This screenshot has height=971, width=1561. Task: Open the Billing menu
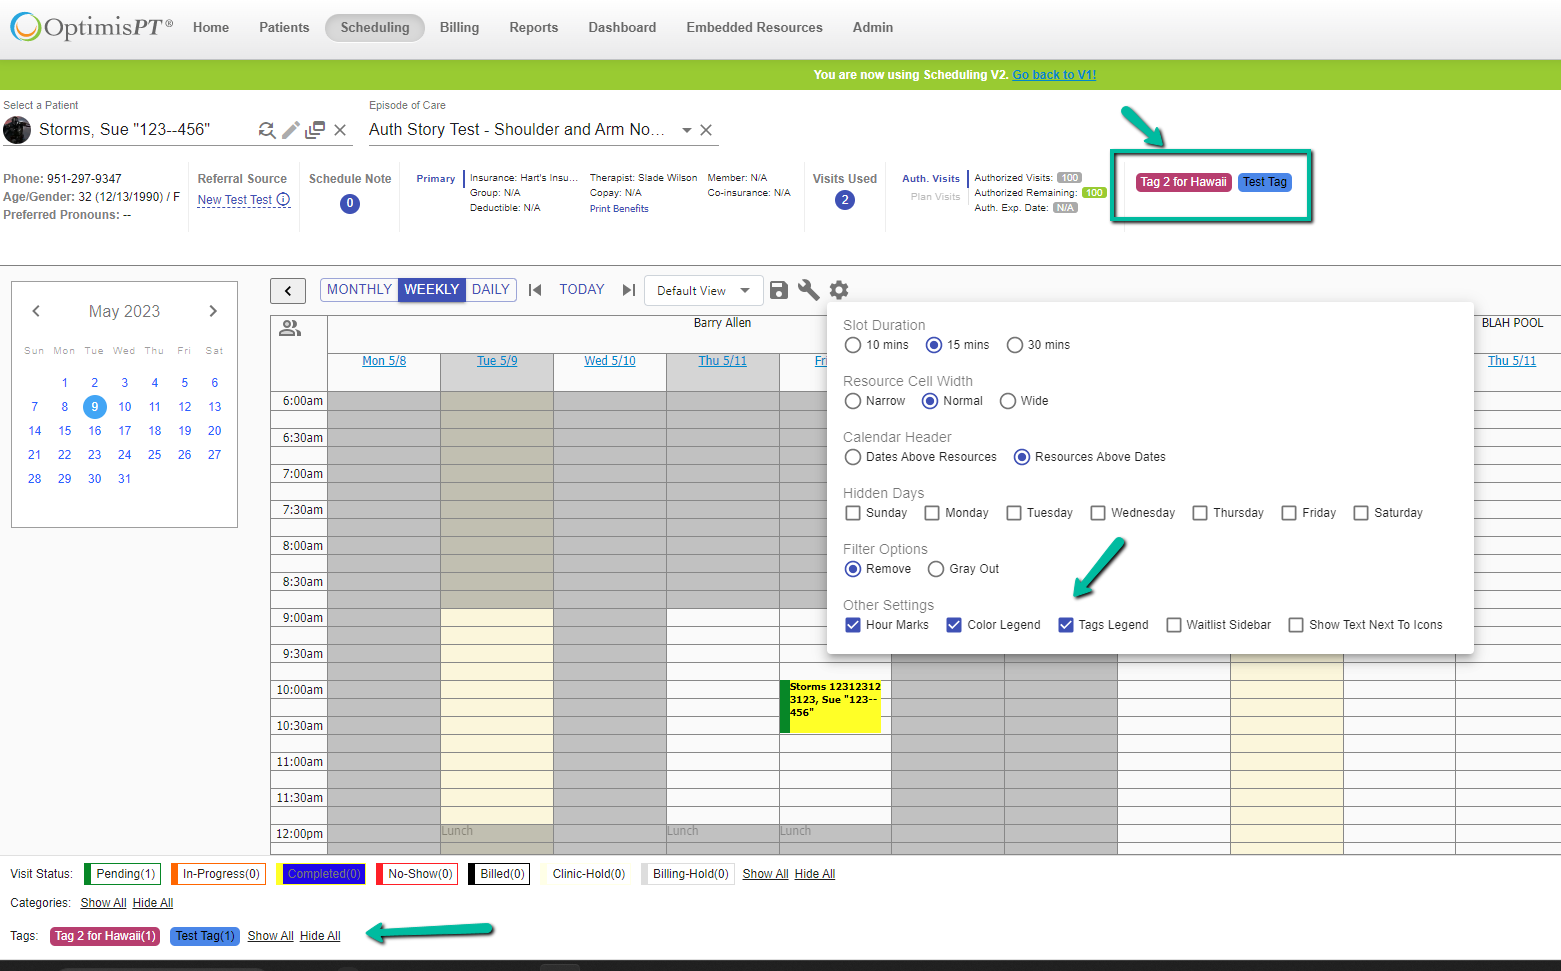[x=459, y=27]
